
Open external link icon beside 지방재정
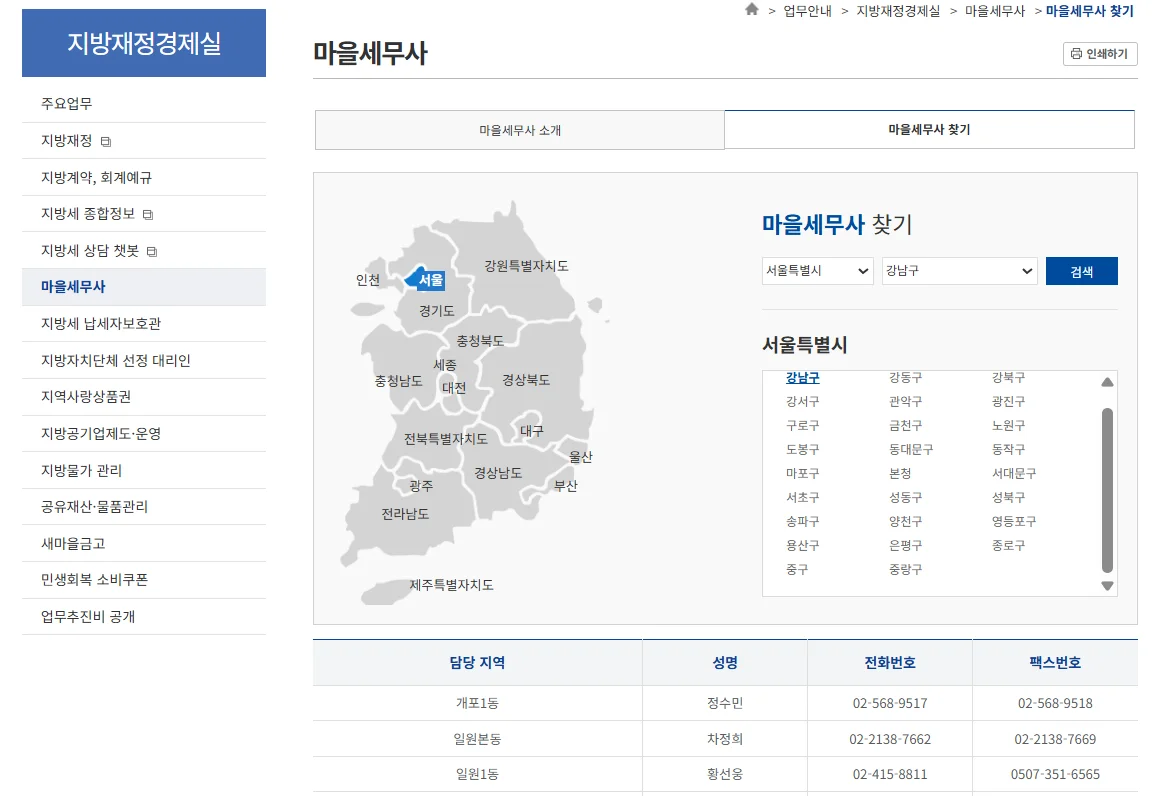pyautogui.click(x=106, y=142)
